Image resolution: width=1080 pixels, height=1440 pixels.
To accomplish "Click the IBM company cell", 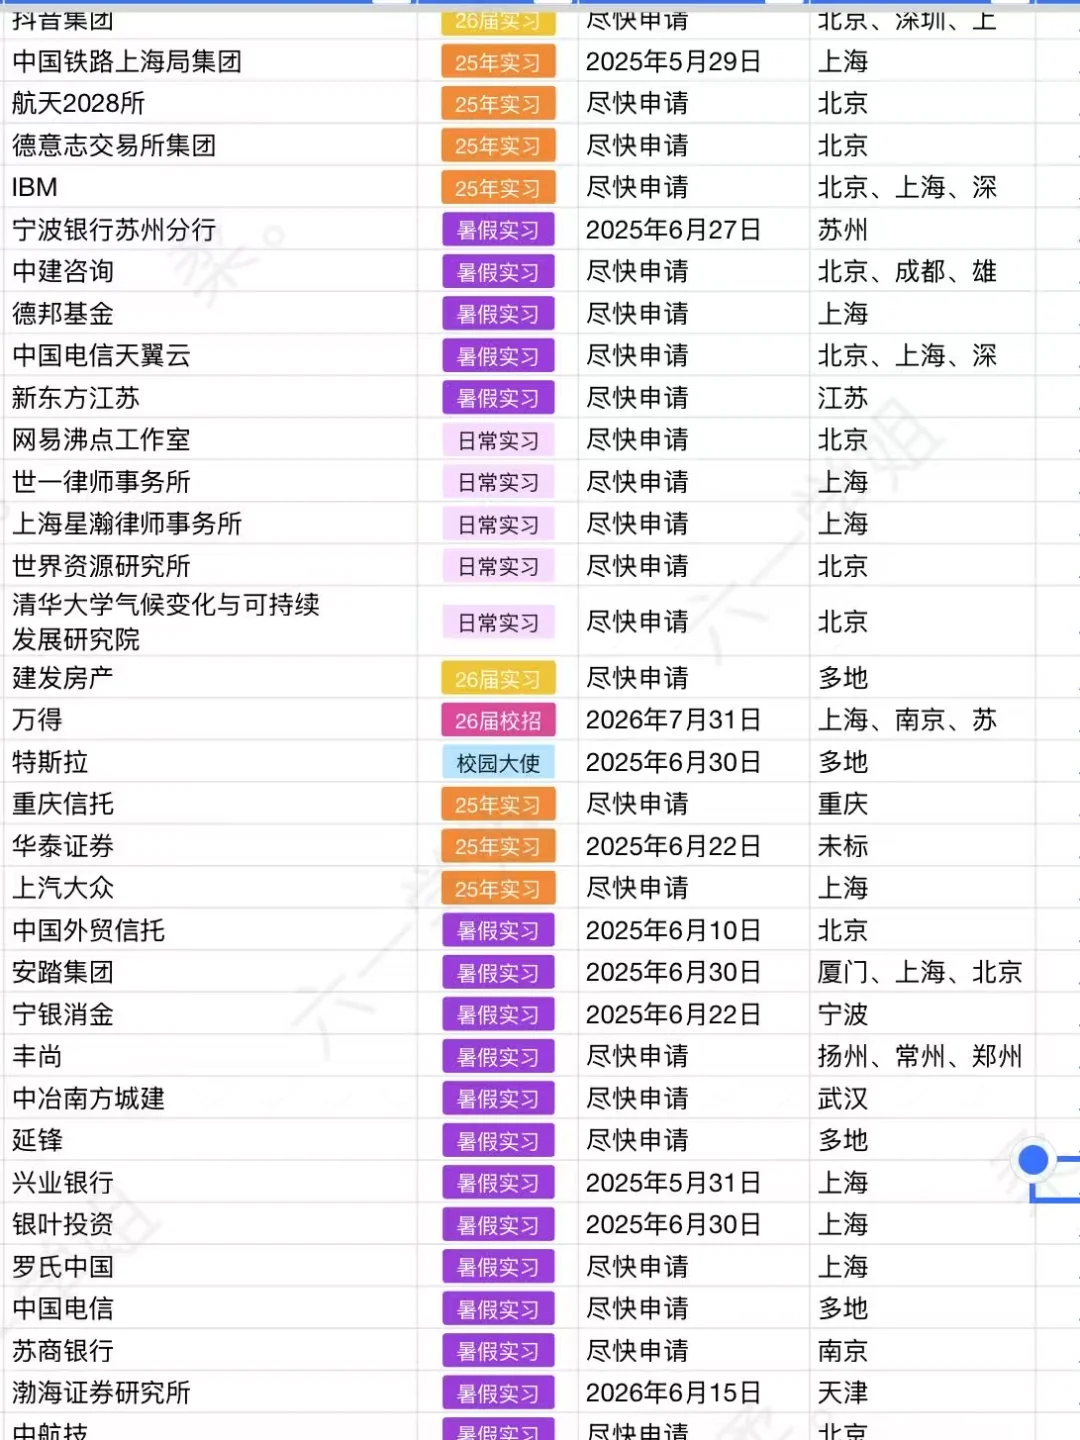I will (210, 188).
